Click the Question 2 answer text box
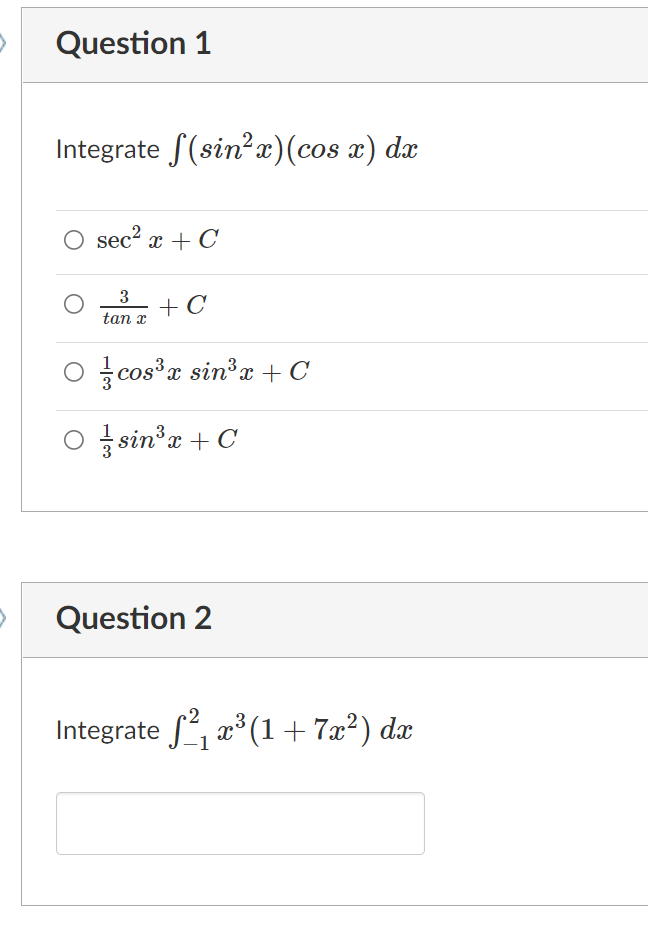Viewport: 648px width, 929px height. point(240,823)
